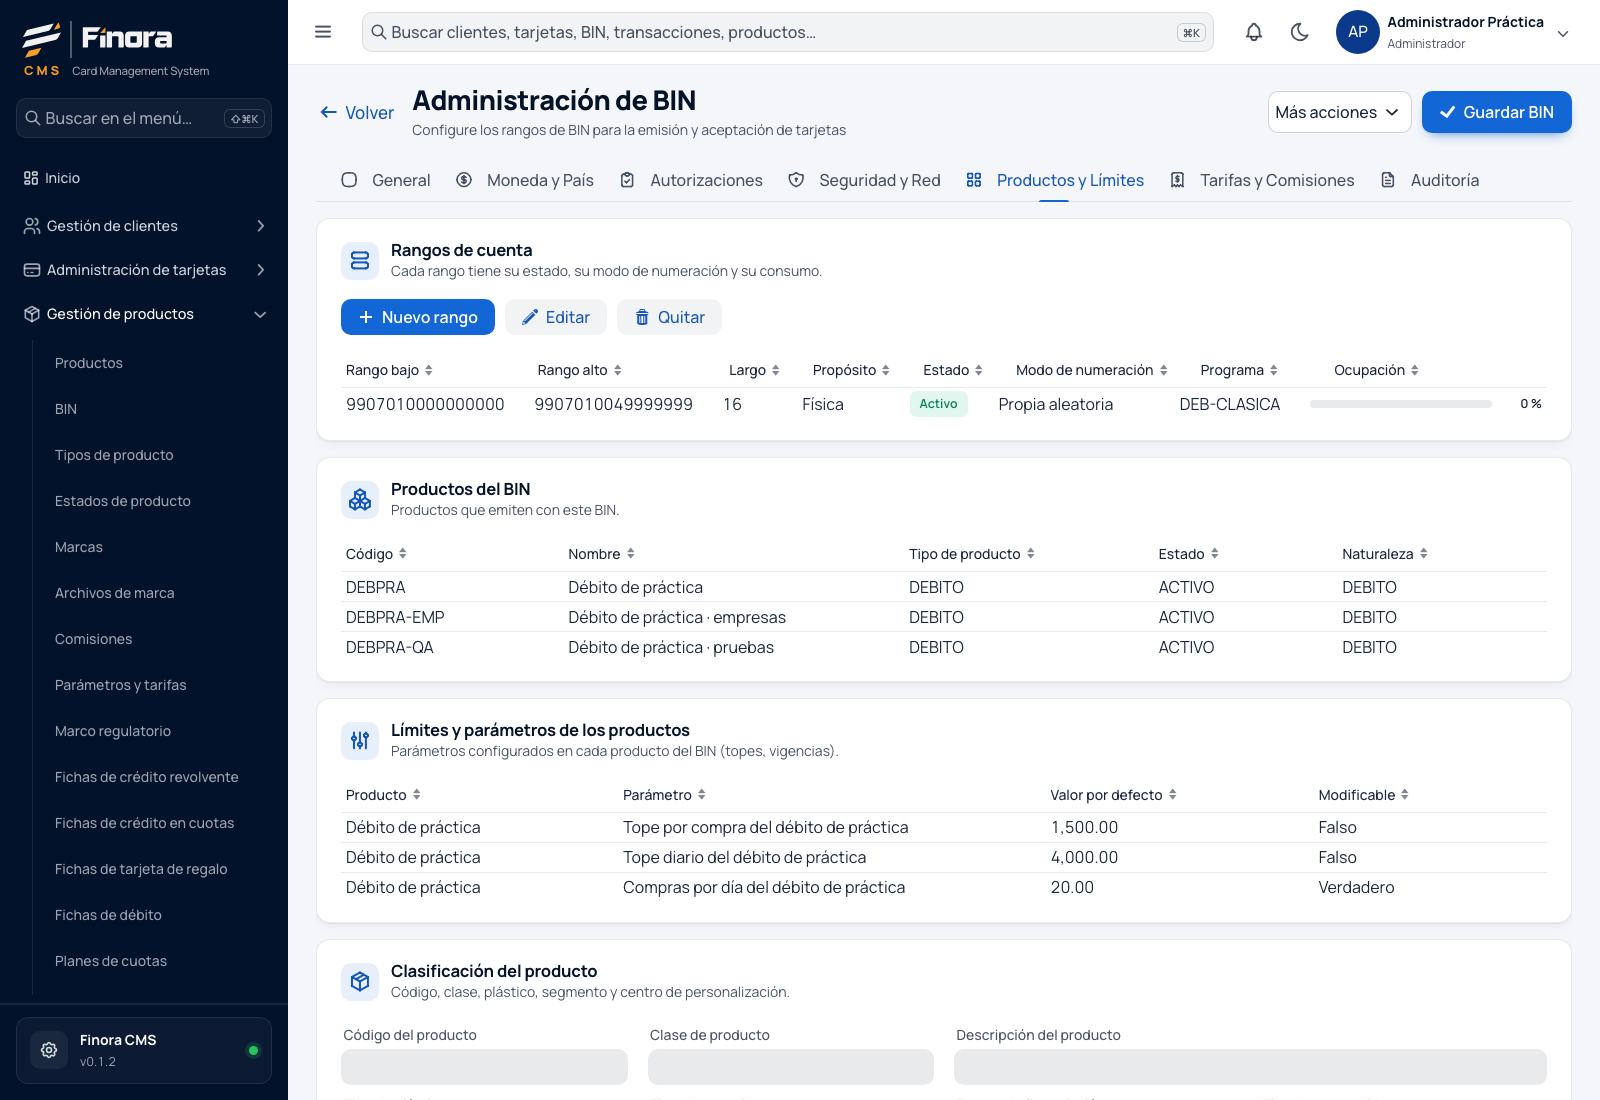Focus the global search field
This screenshot has width=1600, height=1100.
point(788,32)
